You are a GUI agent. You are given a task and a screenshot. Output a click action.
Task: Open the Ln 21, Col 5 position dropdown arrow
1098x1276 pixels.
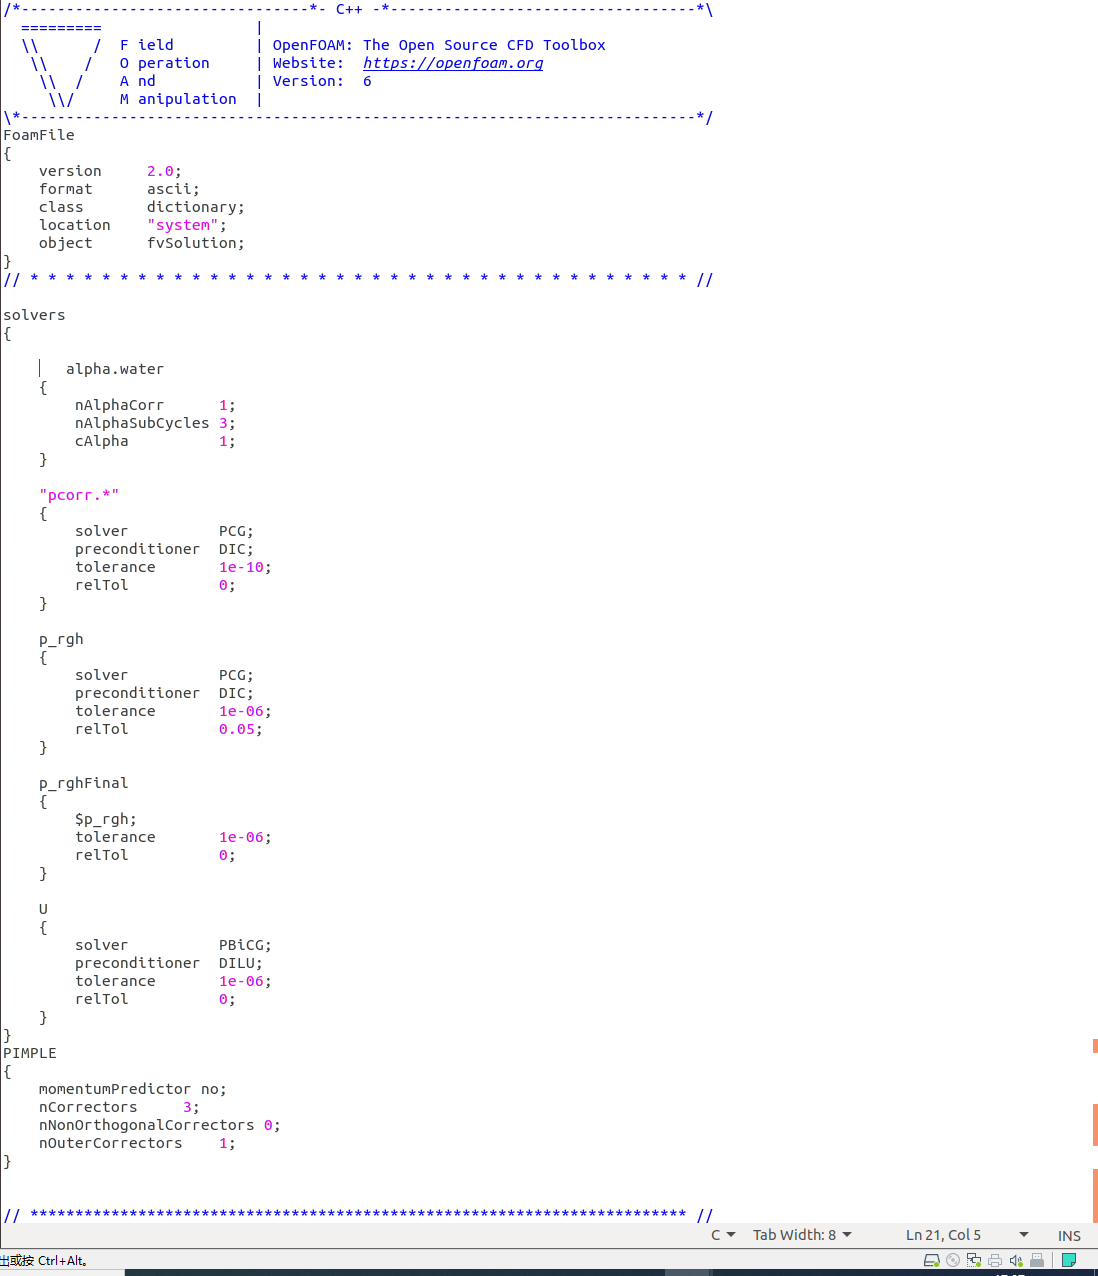click(1023, 1235)
